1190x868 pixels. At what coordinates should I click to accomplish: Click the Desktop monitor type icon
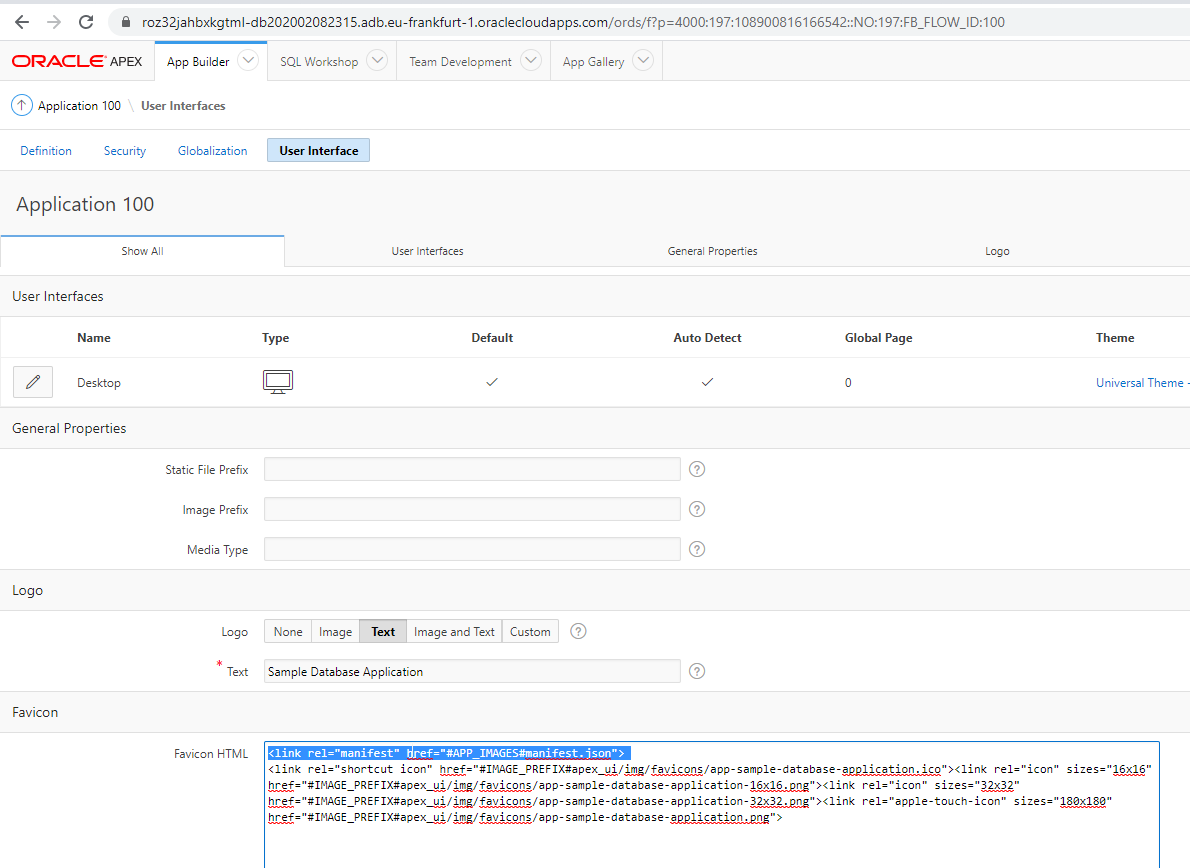(278, 382)
